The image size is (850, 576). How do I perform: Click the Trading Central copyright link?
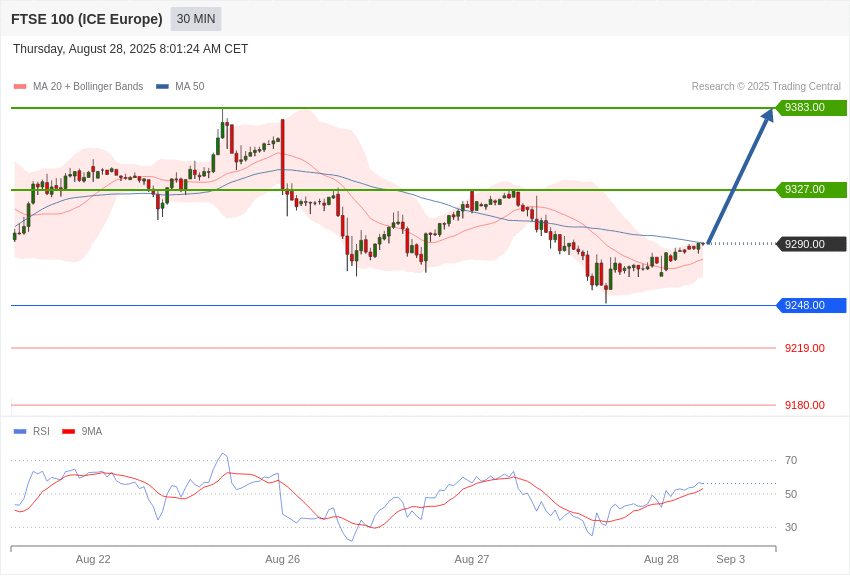click(766, 86)
